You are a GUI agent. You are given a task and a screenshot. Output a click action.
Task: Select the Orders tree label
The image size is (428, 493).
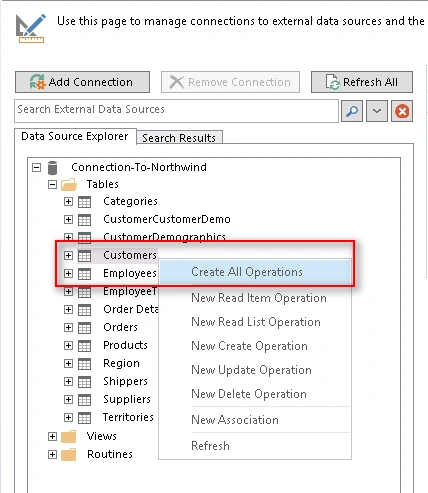[120, 327]
